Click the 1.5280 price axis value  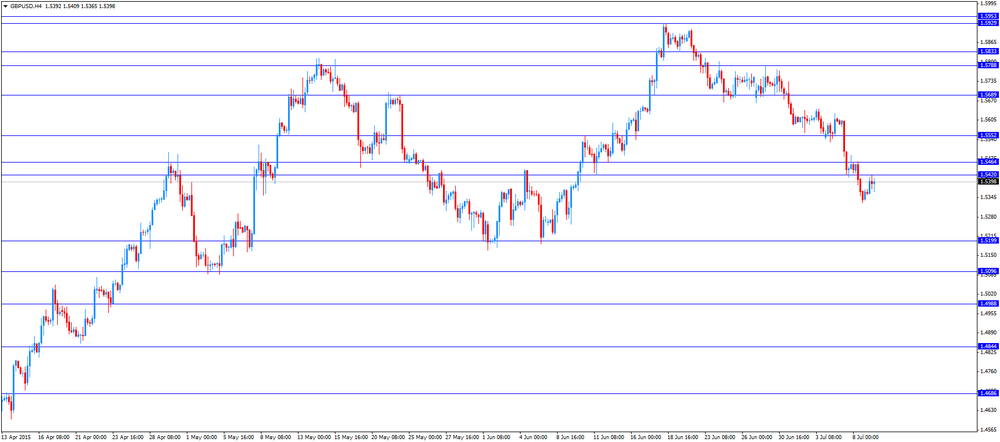pyautogui.click(x=989, y=217)
